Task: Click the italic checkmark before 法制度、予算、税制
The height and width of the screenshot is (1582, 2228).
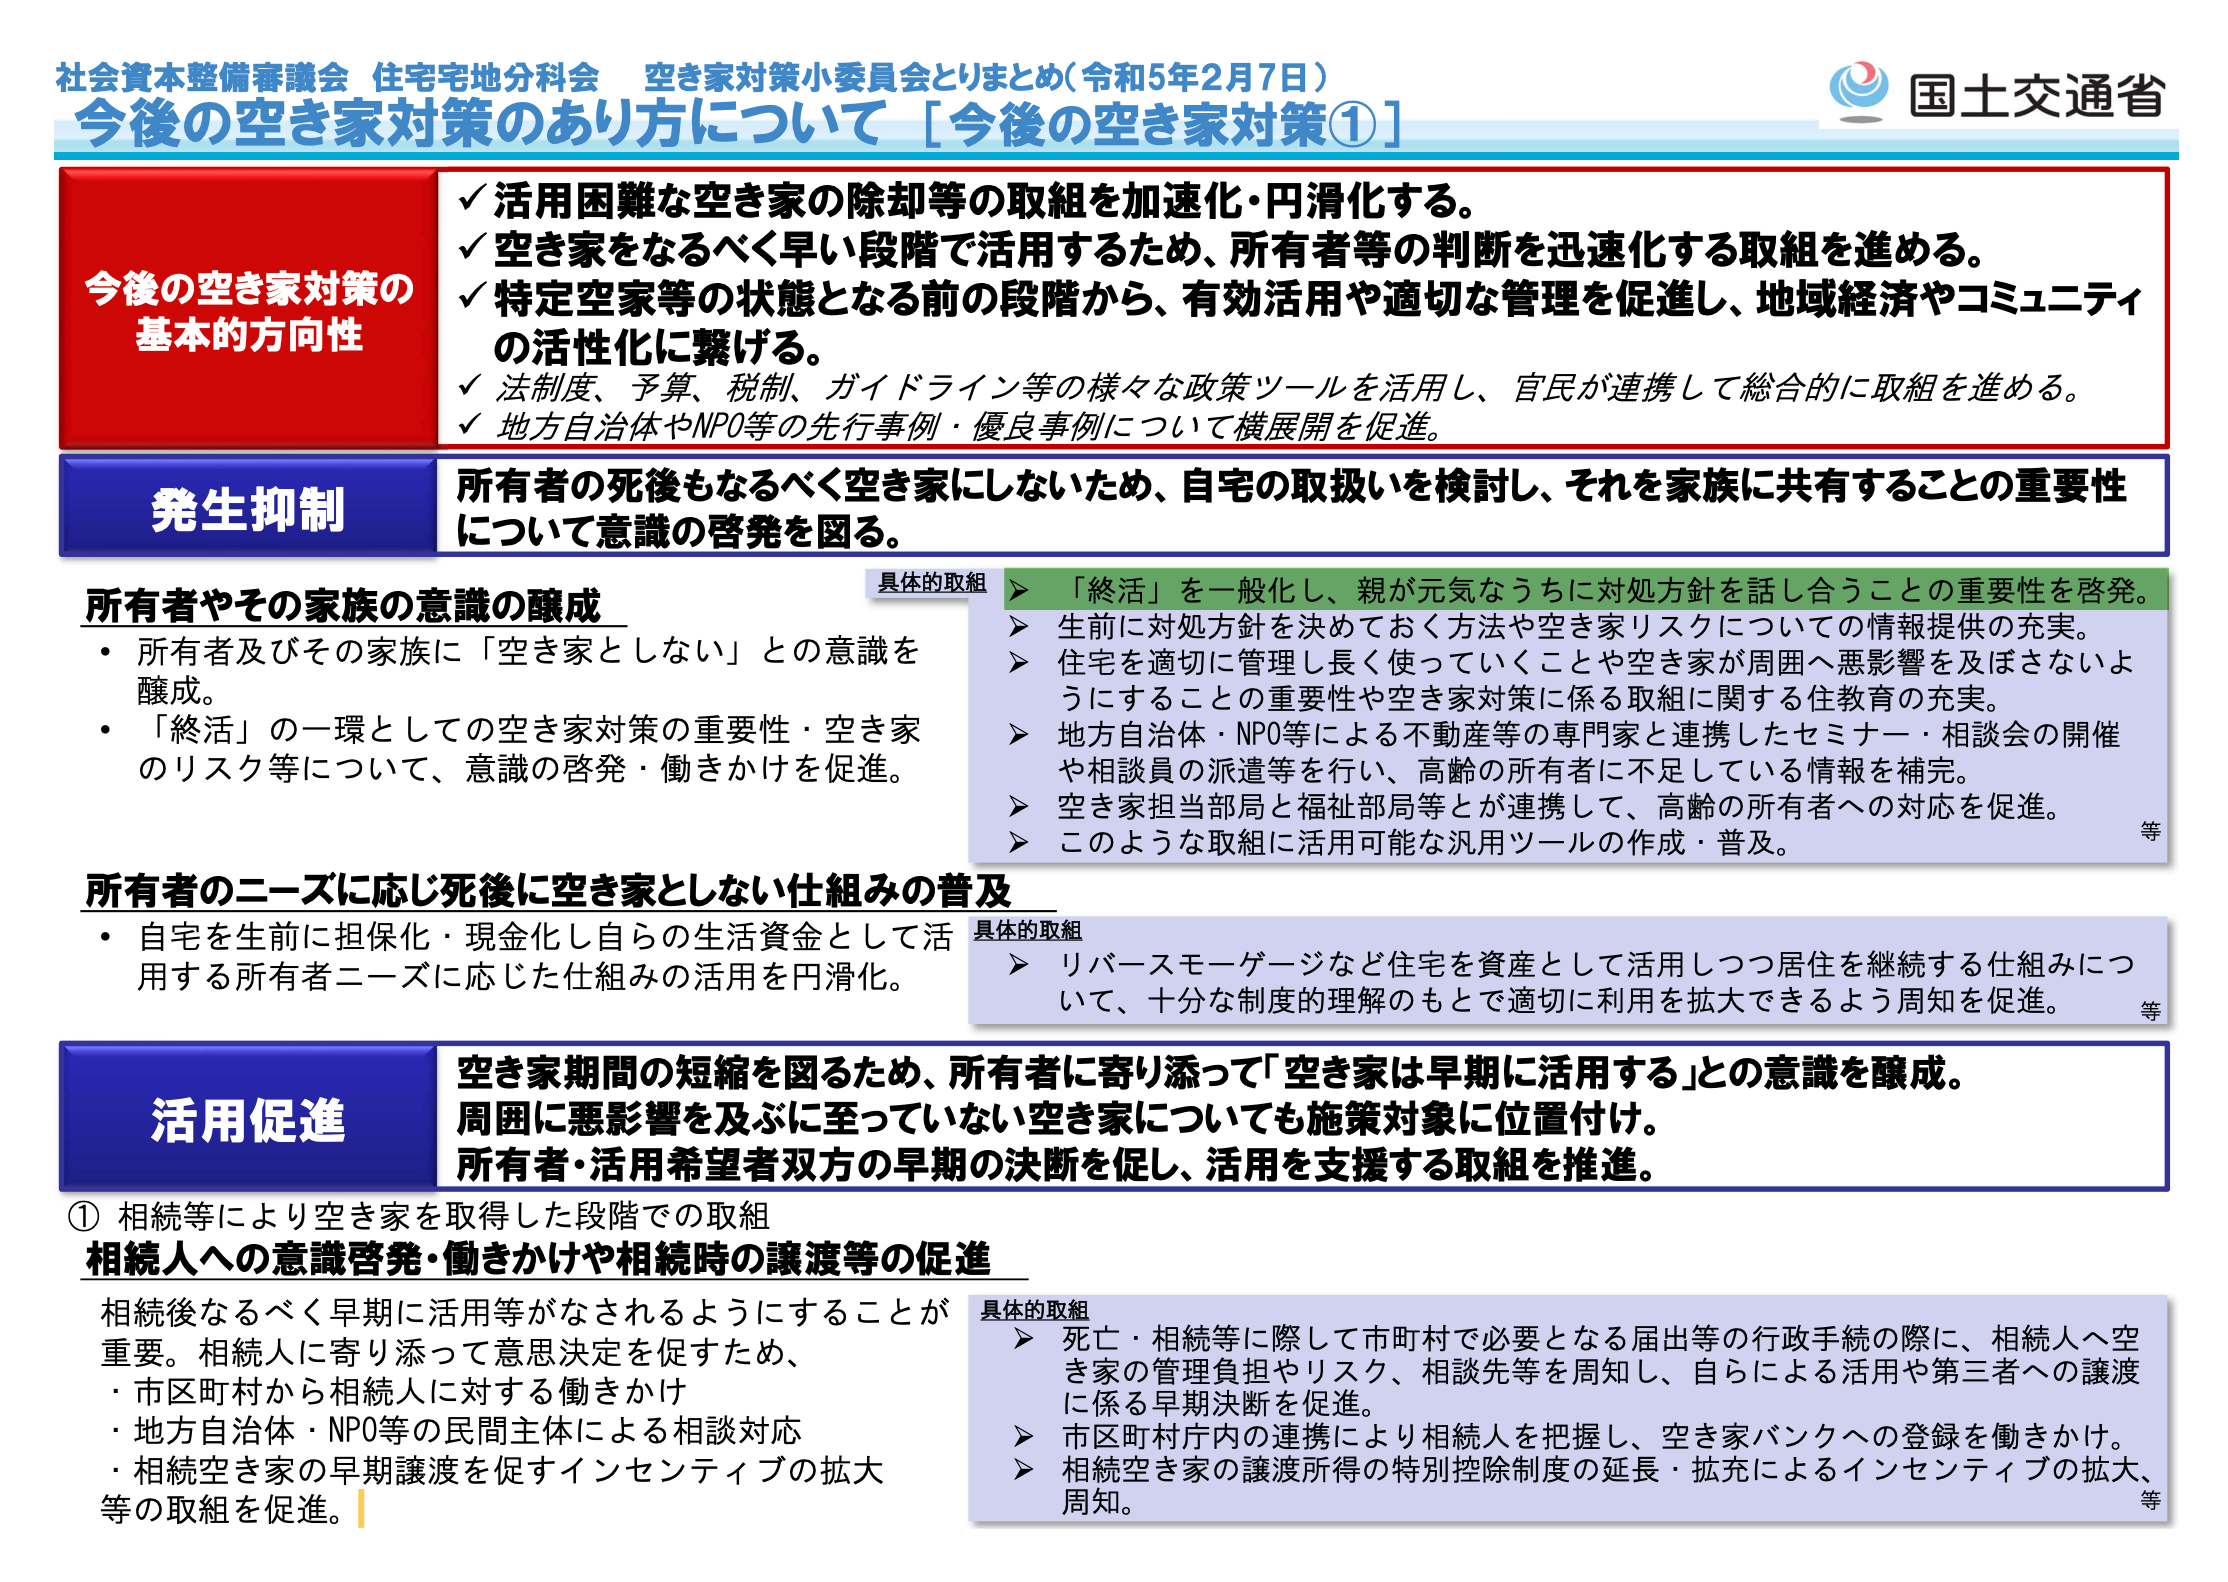Action: click(469, 386)
